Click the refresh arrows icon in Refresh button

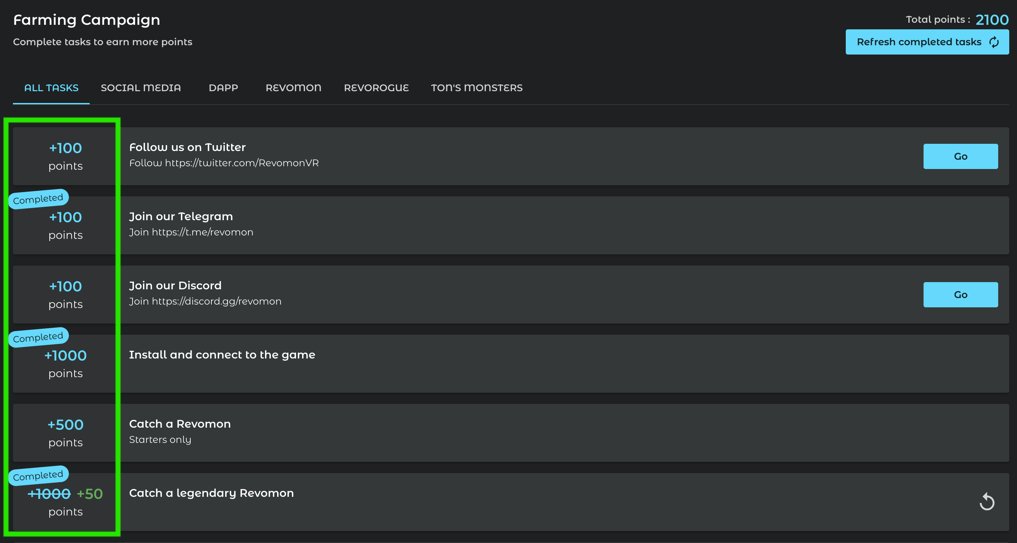click(x=994, y=42)
